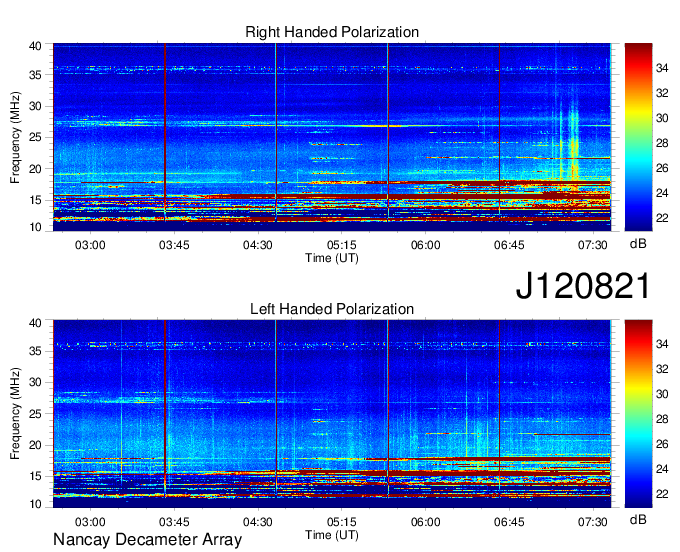Click 35 MHz frequency tick of Right Handed plot
Image resolution: width=680 pixels, height=552 pixels.
pos(35,75)
